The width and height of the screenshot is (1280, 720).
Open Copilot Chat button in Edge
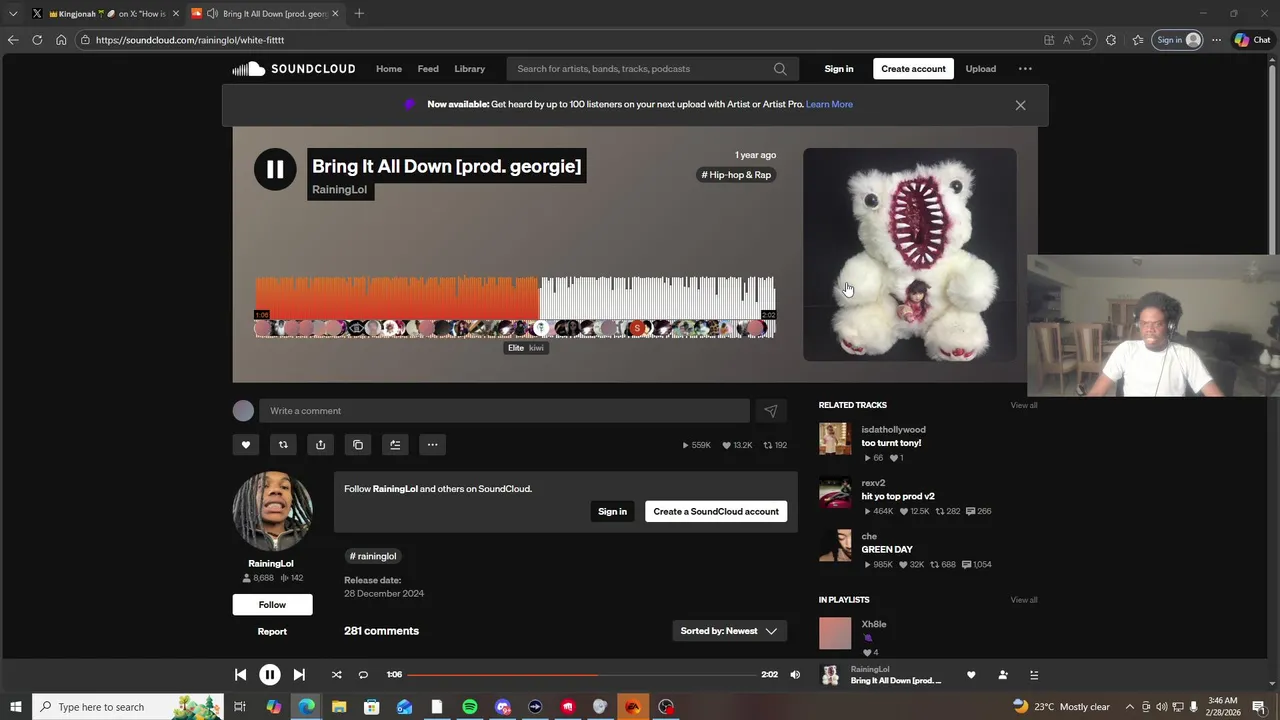[x=1252, y=40]
